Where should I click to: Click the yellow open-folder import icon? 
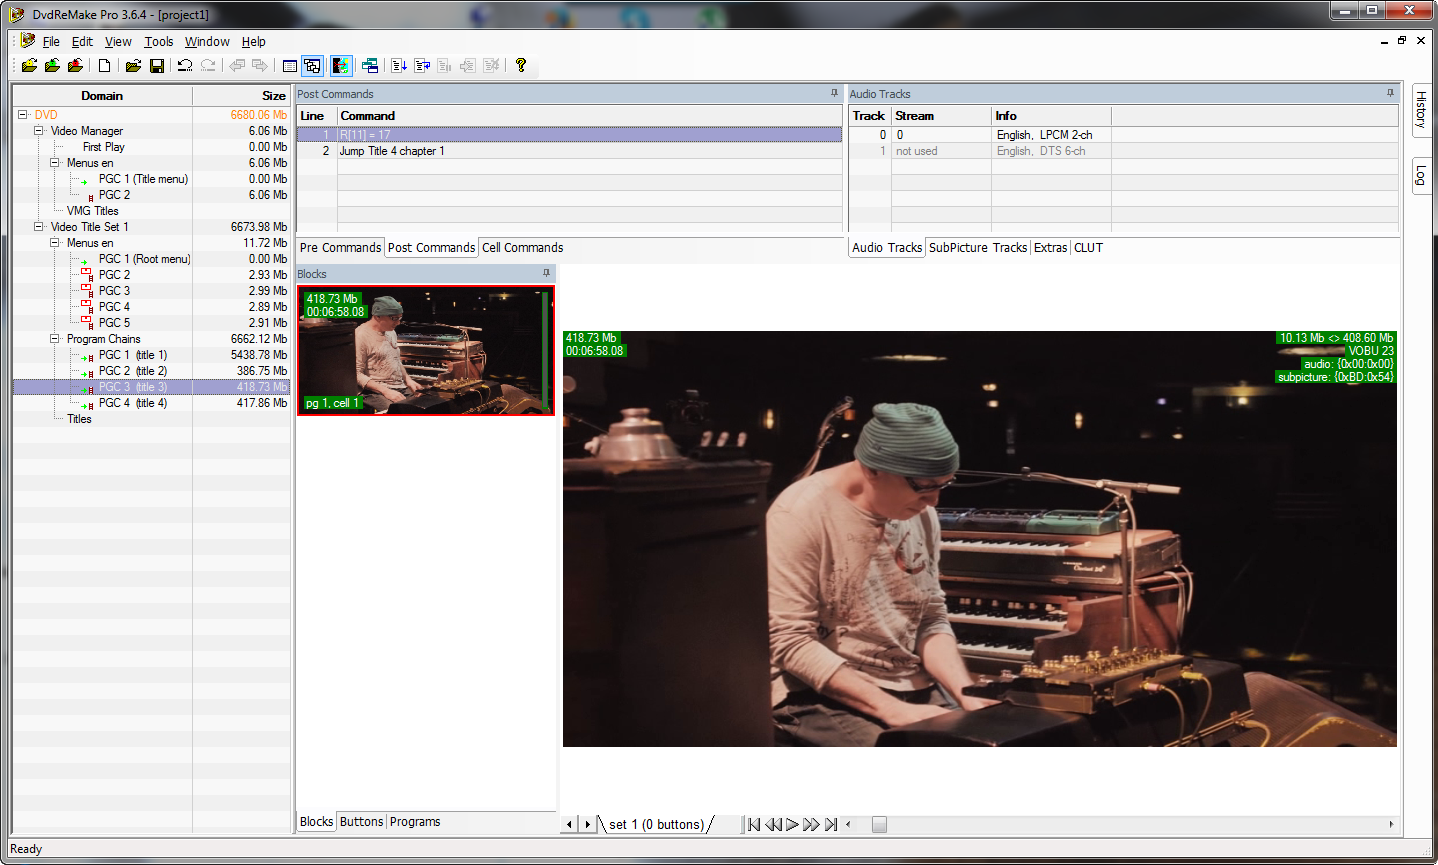point(29,66)
